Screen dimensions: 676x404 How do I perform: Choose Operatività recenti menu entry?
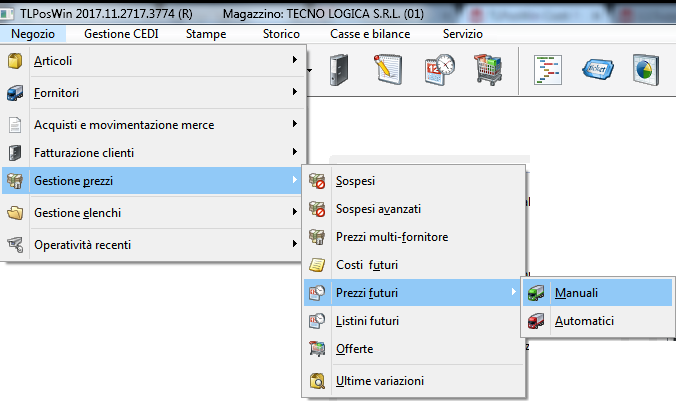[153, 244]
